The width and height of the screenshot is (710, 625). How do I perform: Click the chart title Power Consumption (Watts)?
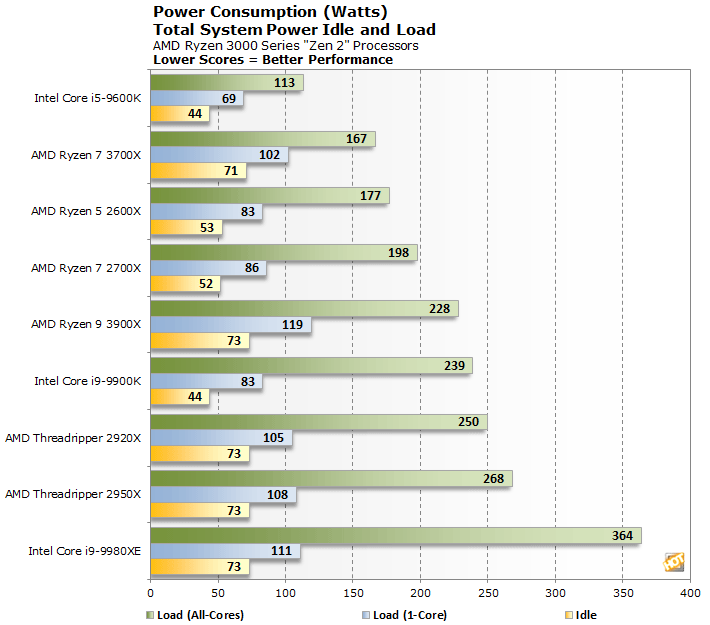(x=270, y=12)
